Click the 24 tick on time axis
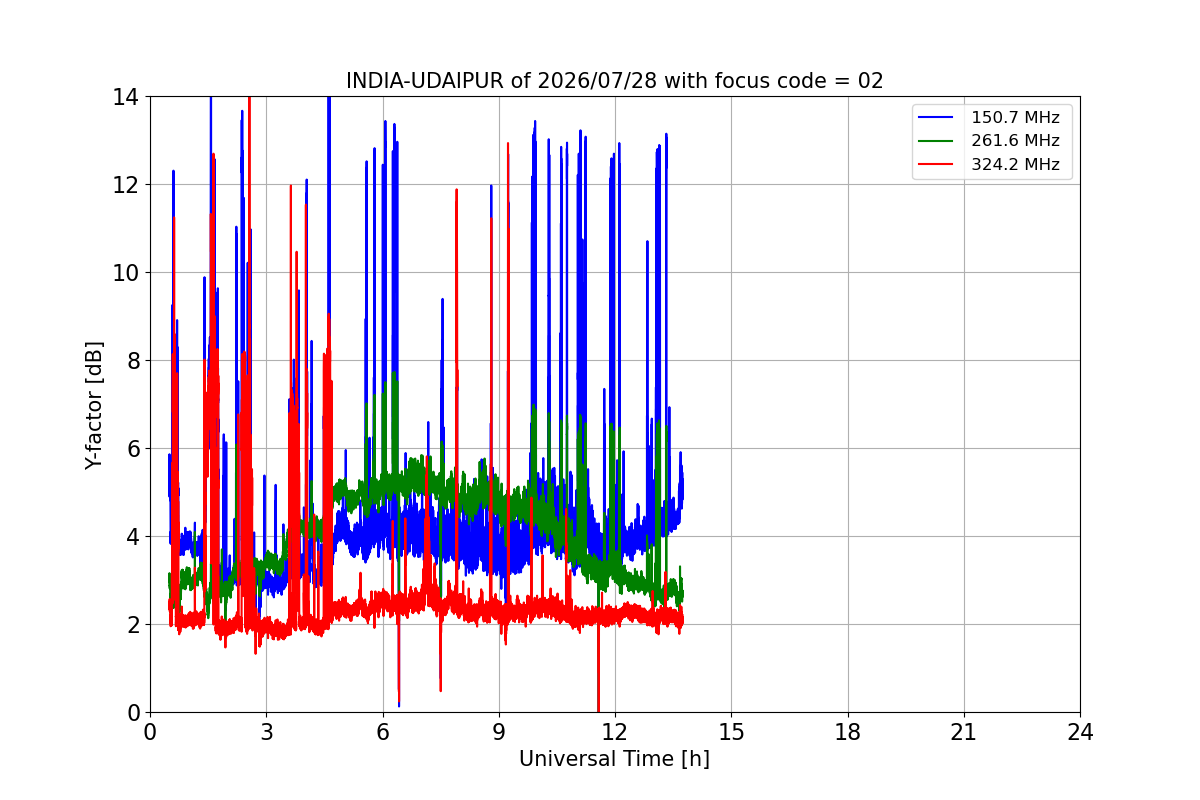The image size is (1200, 800). point(1080,732)
